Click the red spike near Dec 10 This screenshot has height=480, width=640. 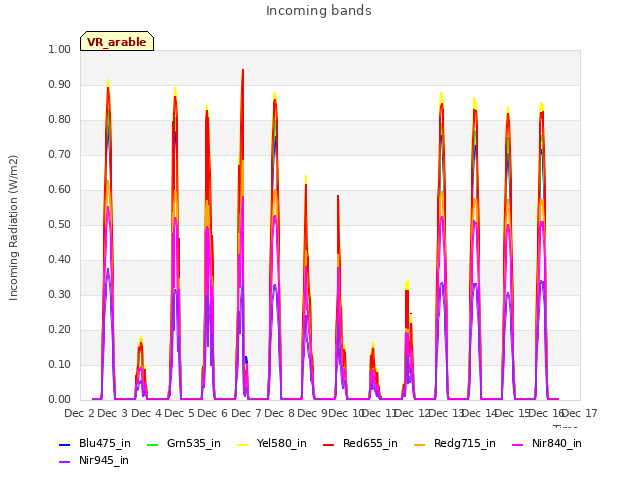click(x=338, y=196)
